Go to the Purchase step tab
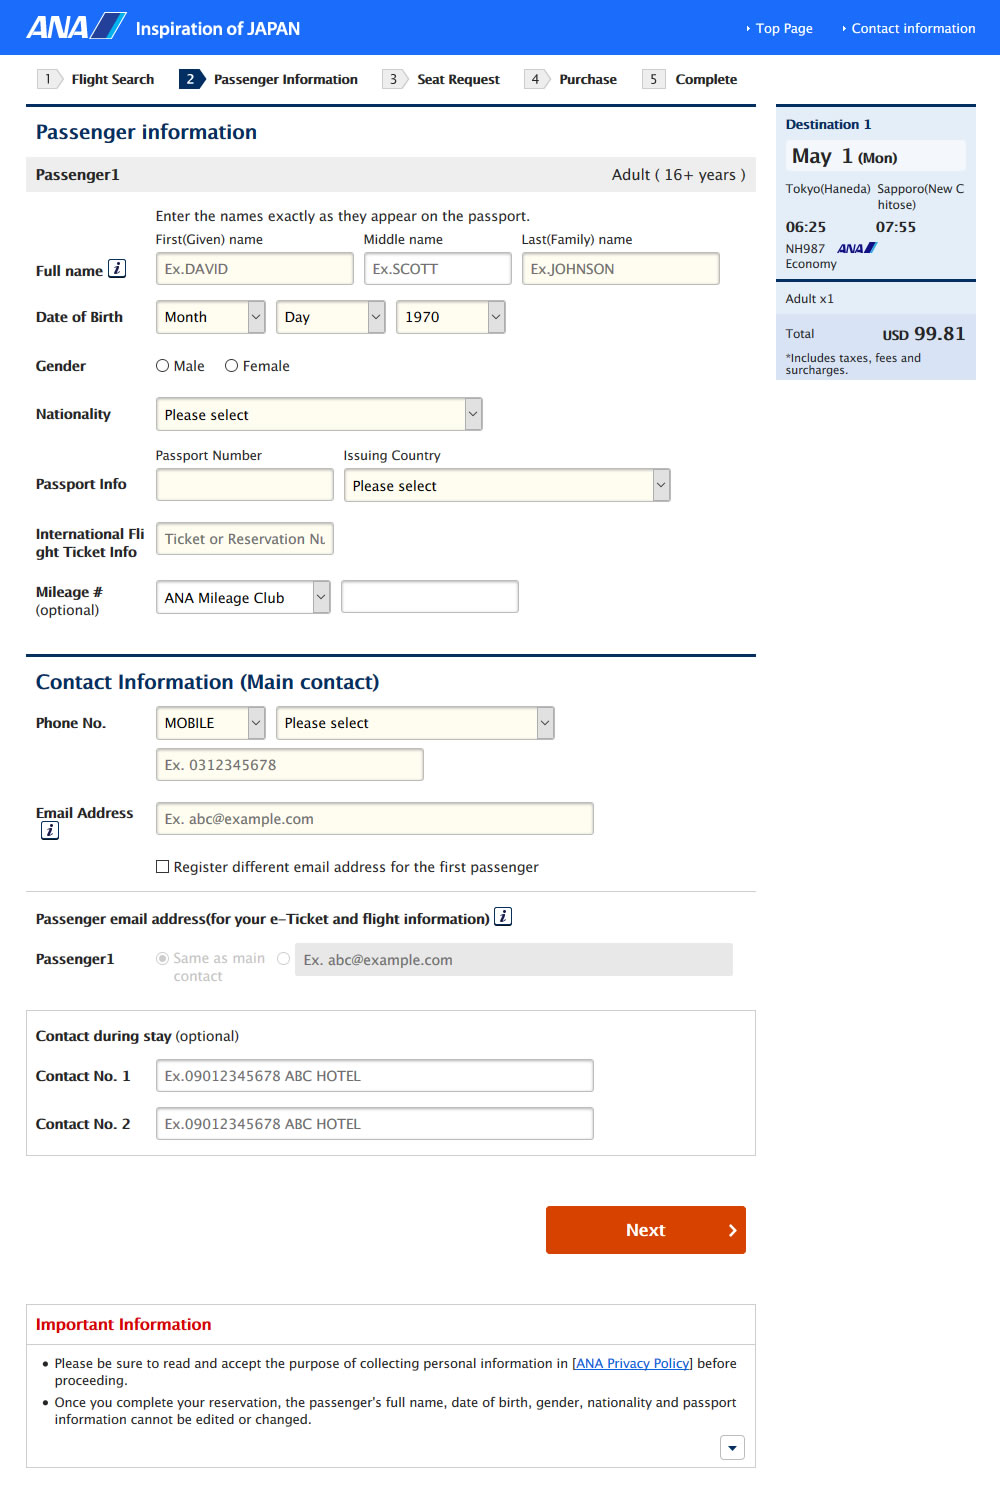The width and height of the screenshot is (1000, 1500). pos(587,79)
